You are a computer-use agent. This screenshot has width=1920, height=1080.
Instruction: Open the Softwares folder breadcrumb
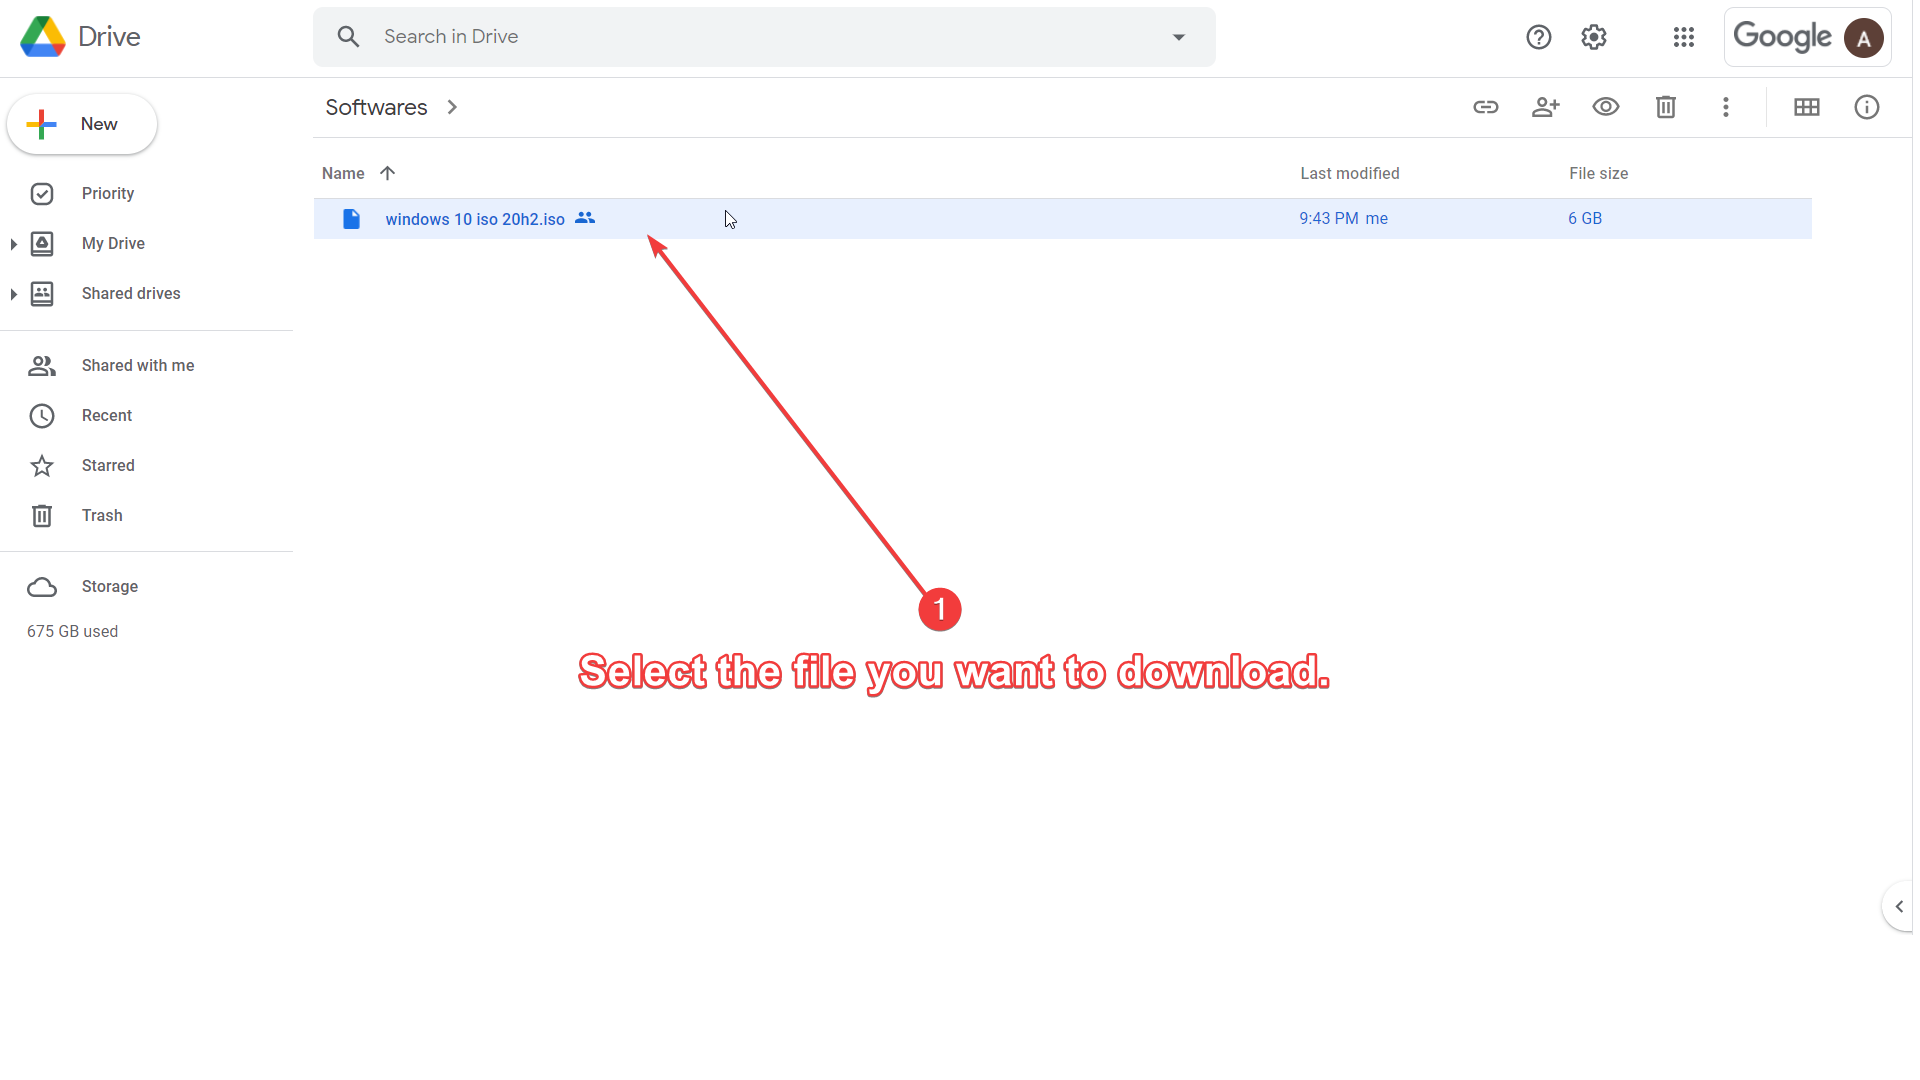tap(376, 107)
